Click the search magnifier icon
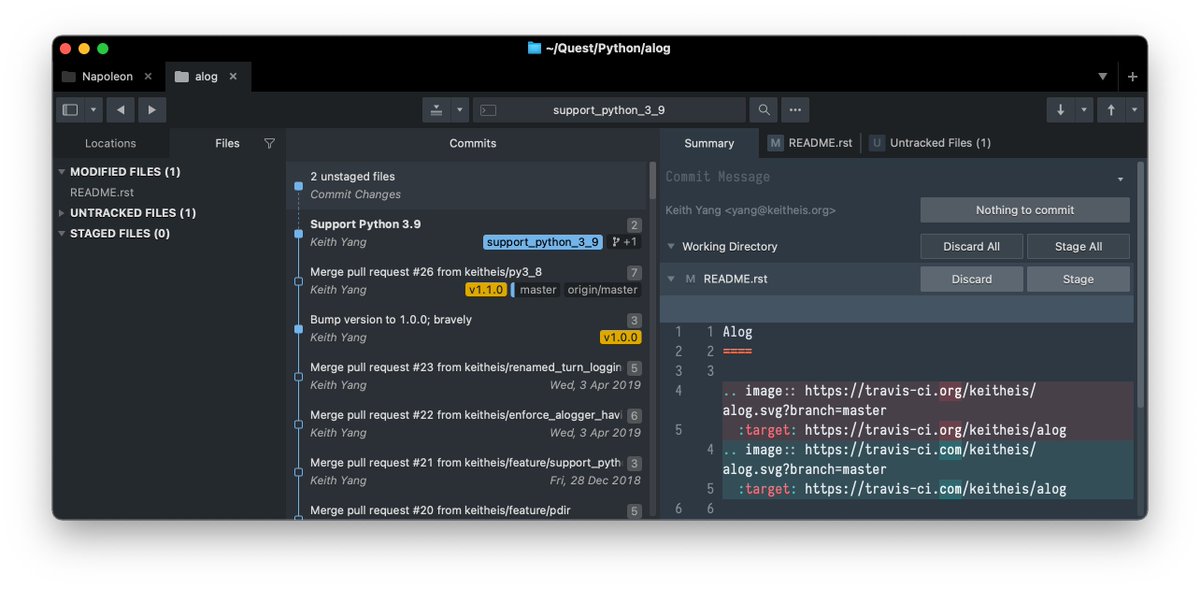The image size is (1200, 589). [764, 110]
